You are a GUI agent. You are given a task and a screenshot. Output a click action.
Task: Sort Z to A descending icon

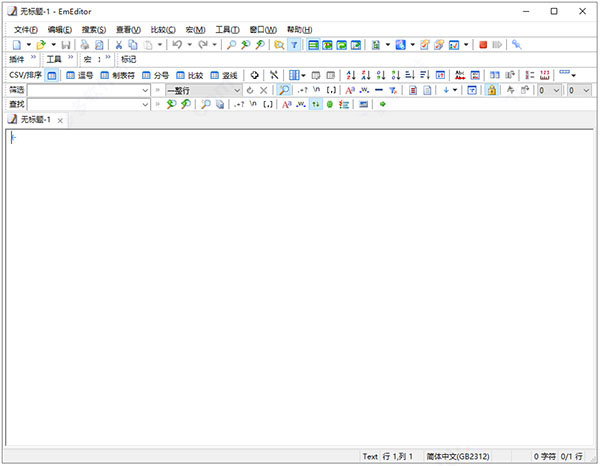click(366, 75)
